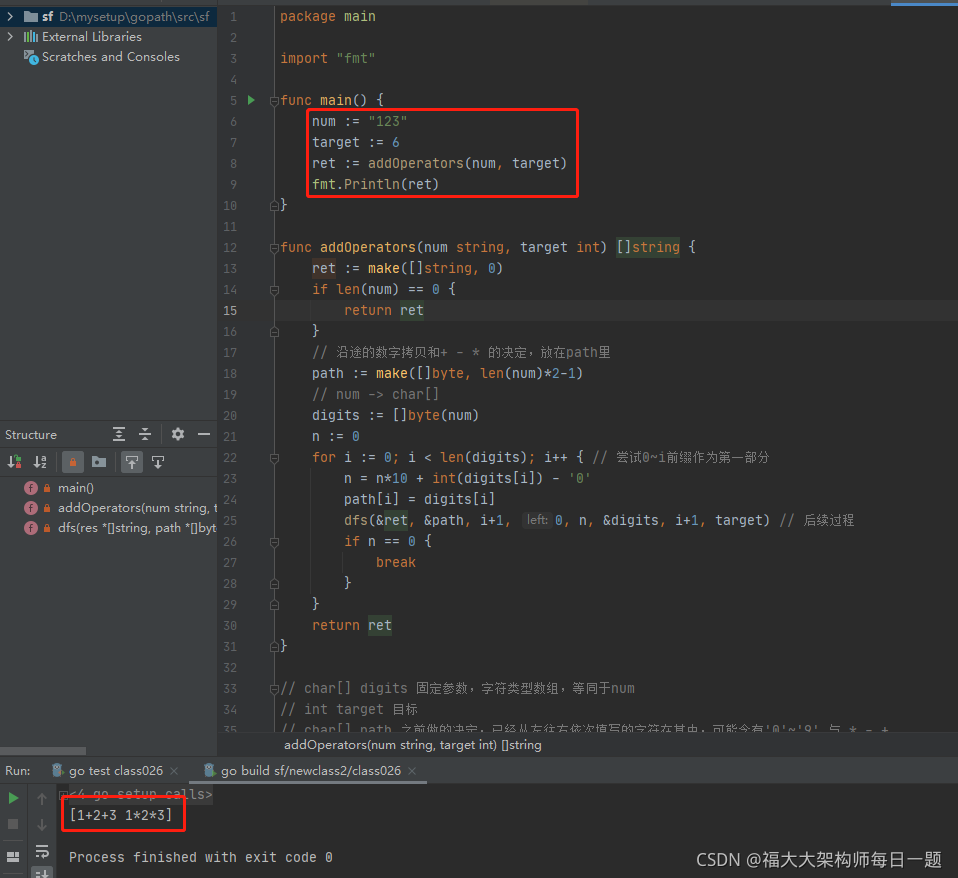The image size is (958, 878).
Task: Close the go test class026 tab
Action: click(x=174, y=771)
